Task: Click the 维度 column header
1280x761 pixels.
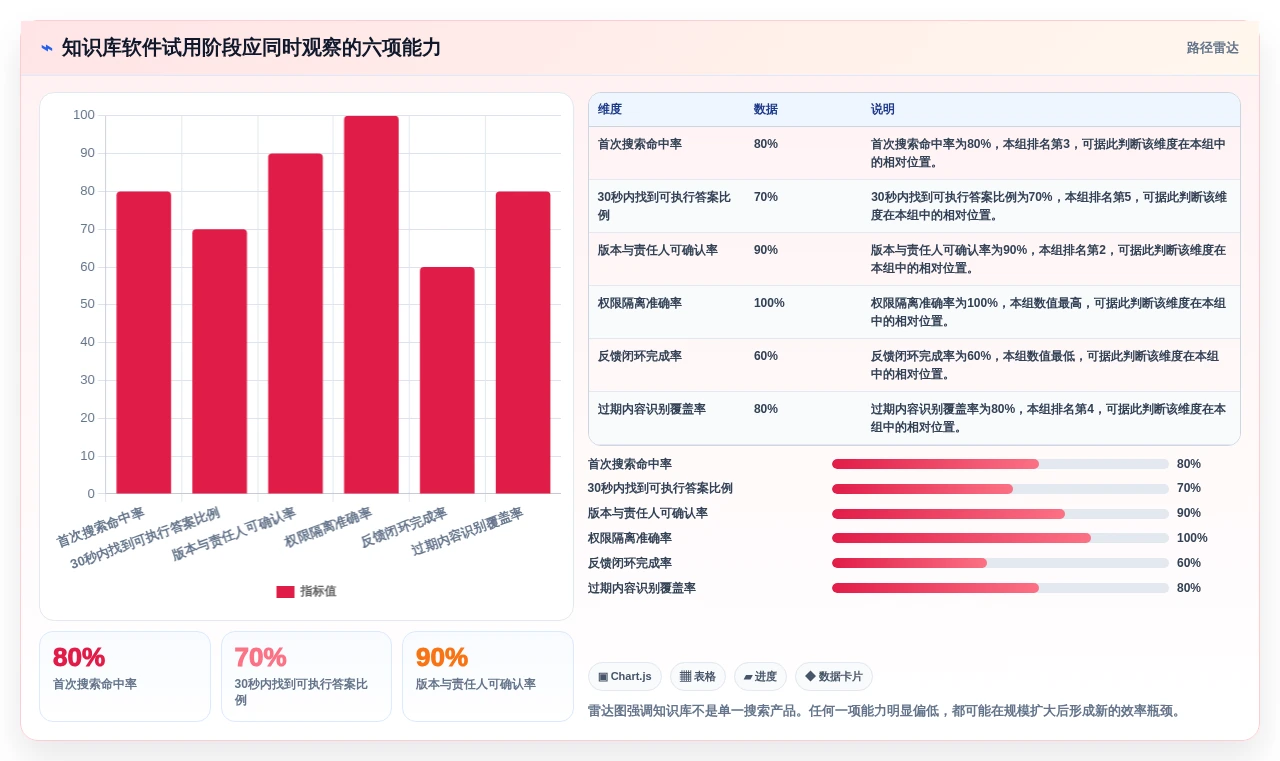Action: (610, 110)
